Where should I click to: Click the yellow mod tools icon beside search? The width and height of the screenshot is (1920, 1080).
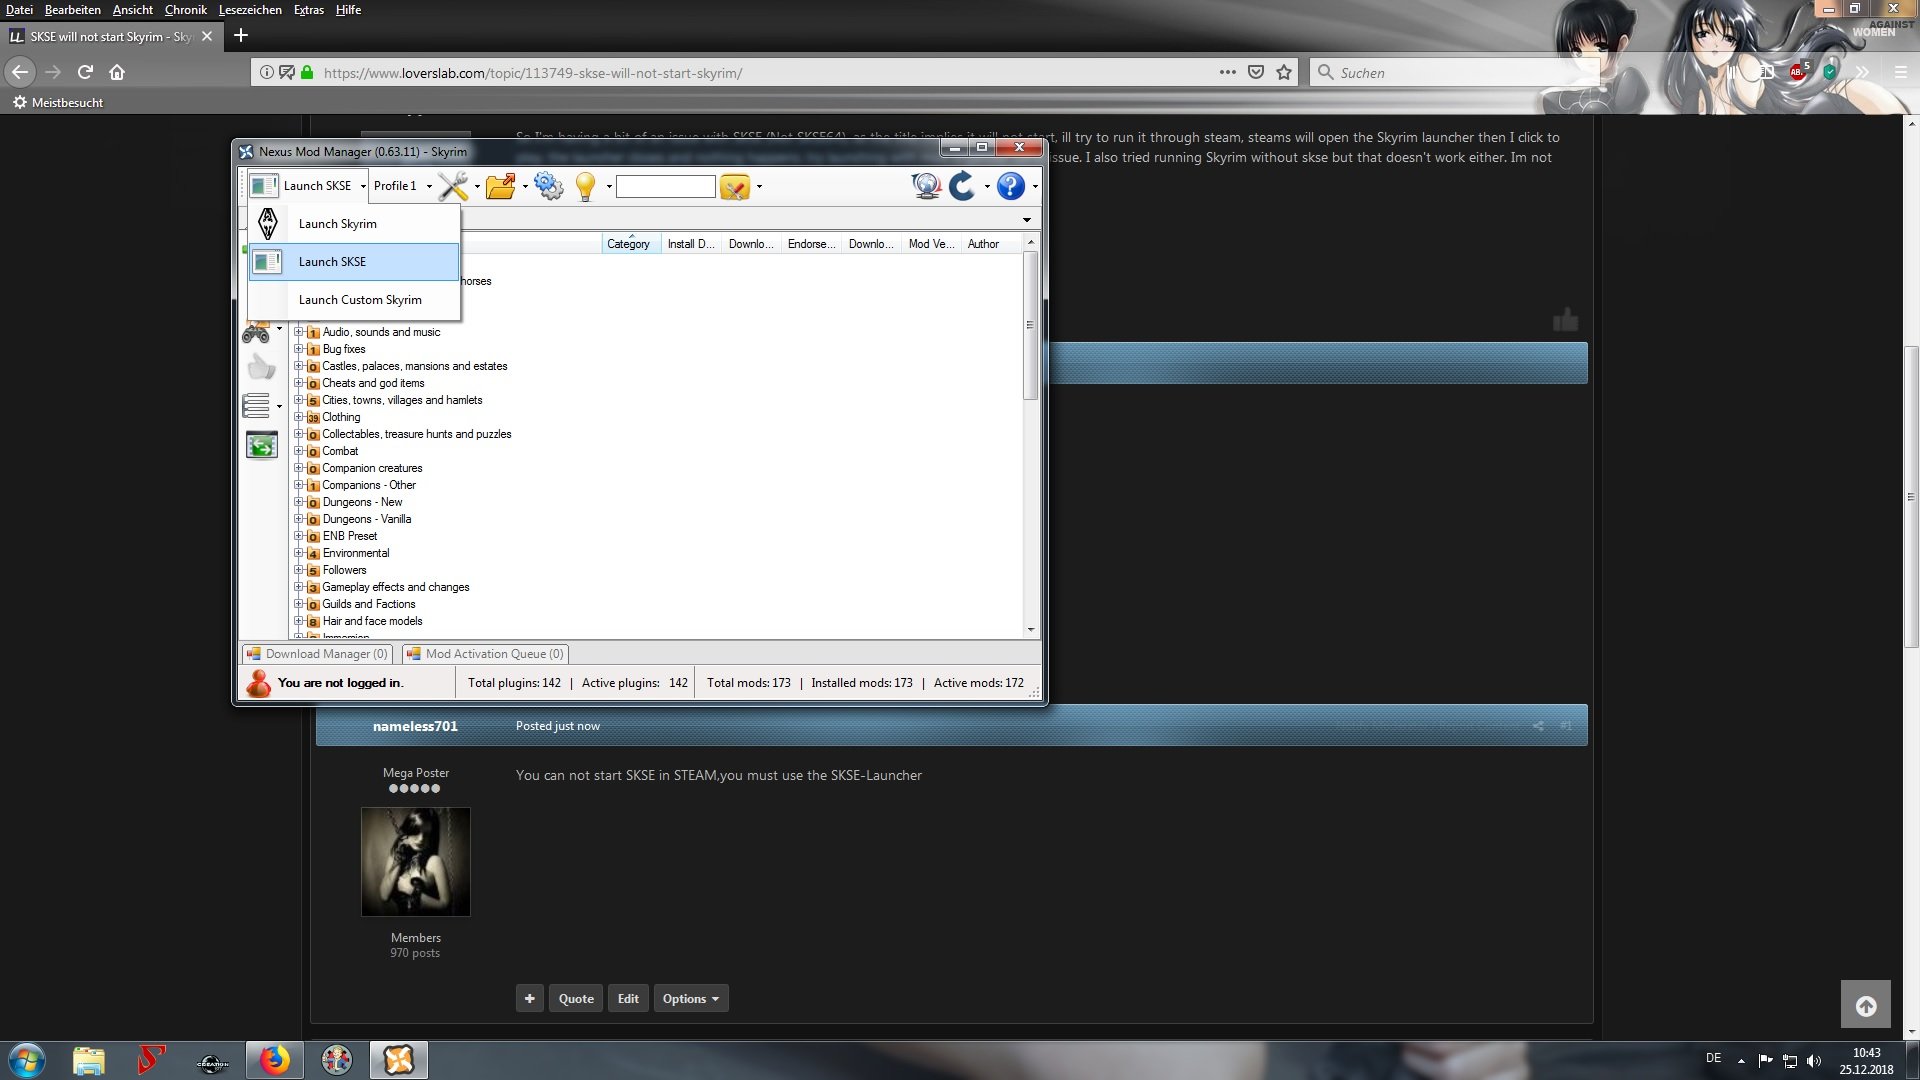click(x=735, y=186)
